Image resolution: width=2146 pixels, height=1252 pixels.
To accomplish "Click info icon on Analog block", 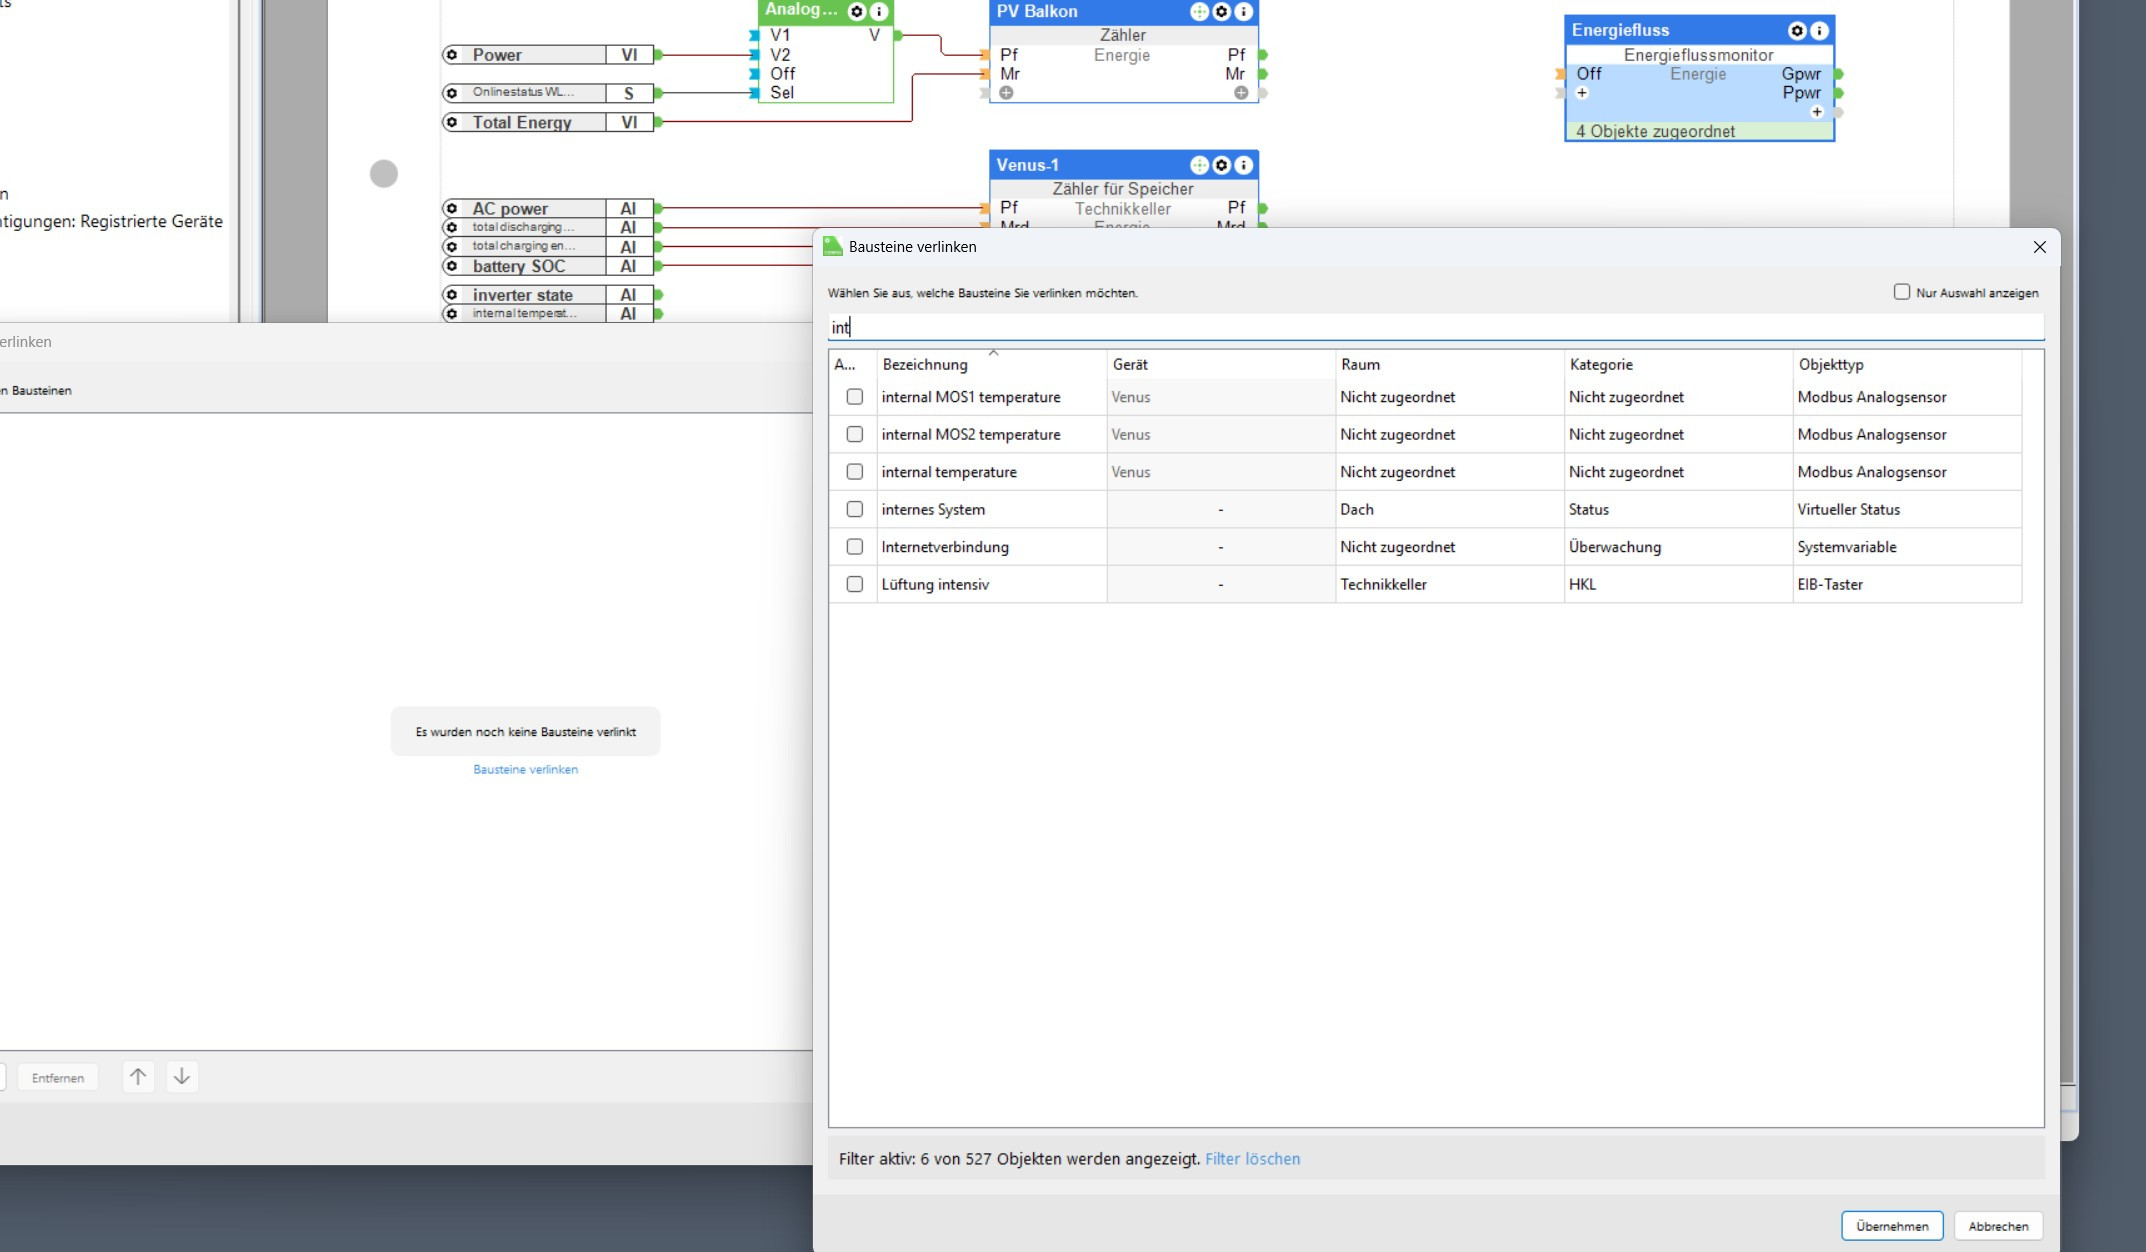I will (879, 12).
